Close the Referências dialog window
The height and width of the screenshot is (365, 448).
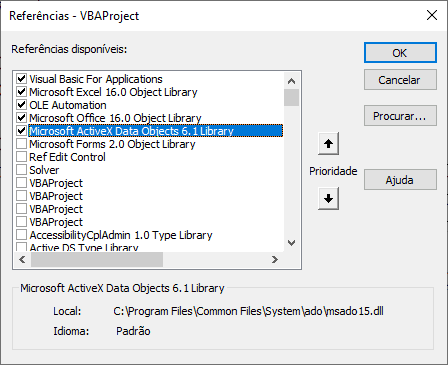click(432, 15)
